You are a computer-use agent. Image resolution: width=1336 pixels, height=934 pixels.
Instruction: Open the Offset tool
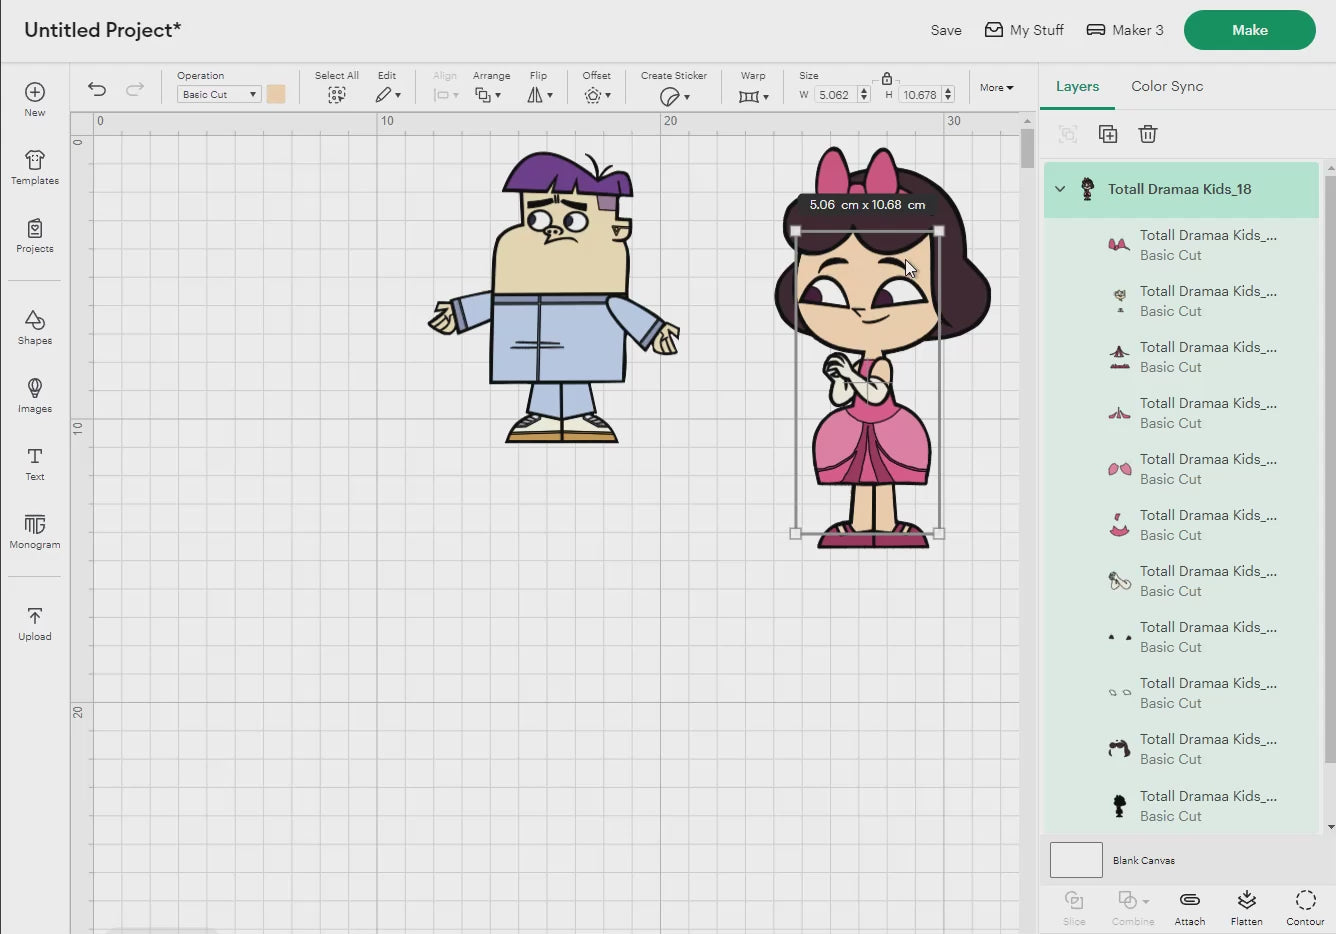pyautogui.click(x=597, y=95)
